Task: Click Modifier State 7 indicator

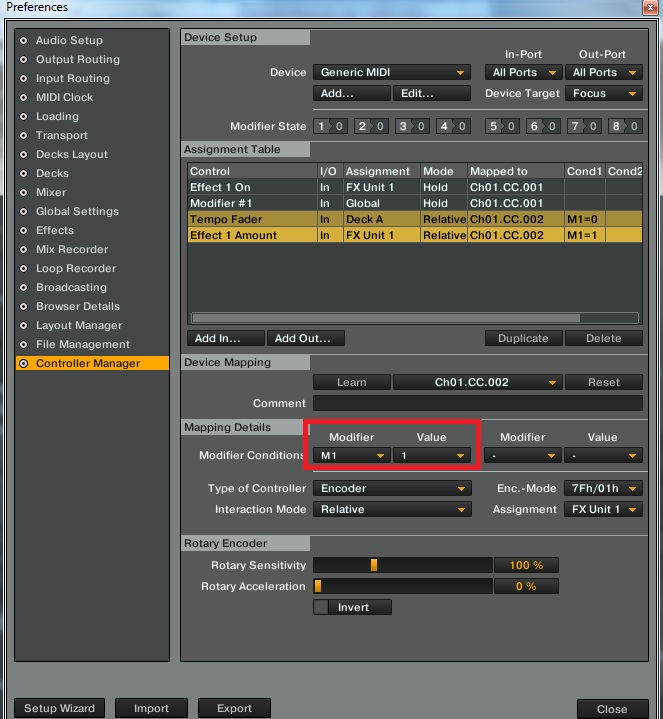Action: [584, 126]
